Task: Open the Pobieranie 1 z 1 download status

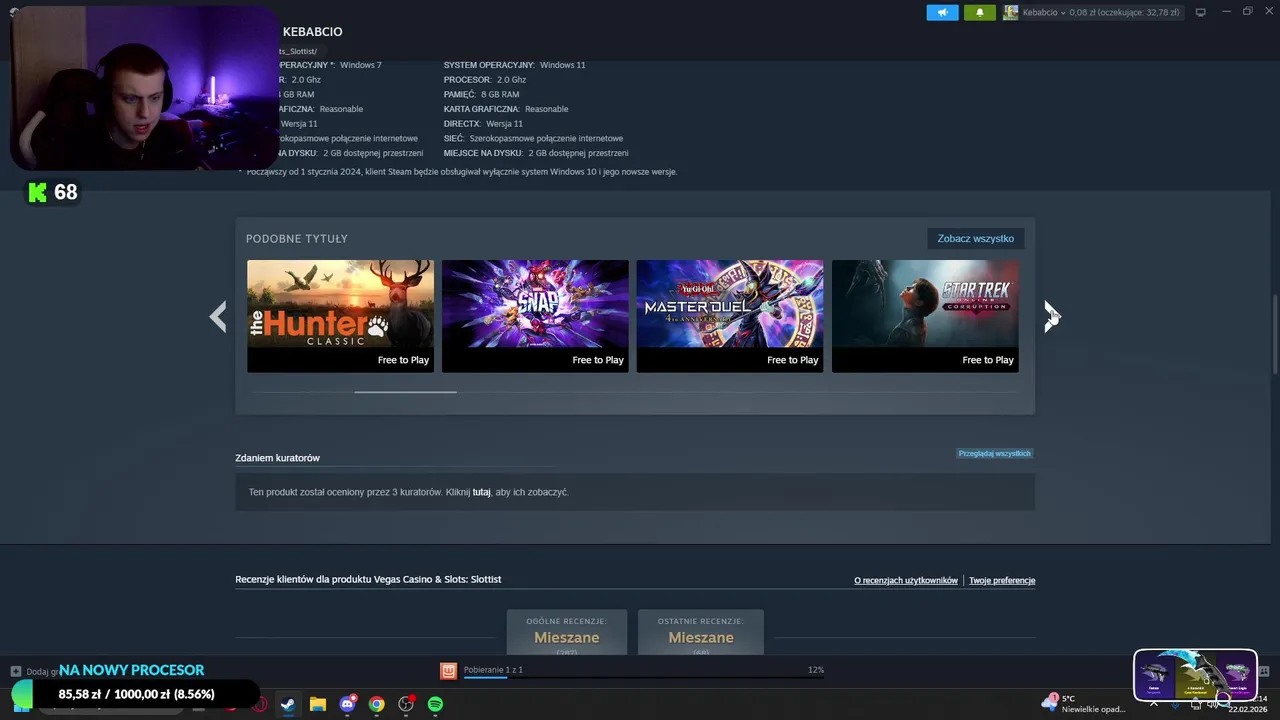Action: pos(493,670)
